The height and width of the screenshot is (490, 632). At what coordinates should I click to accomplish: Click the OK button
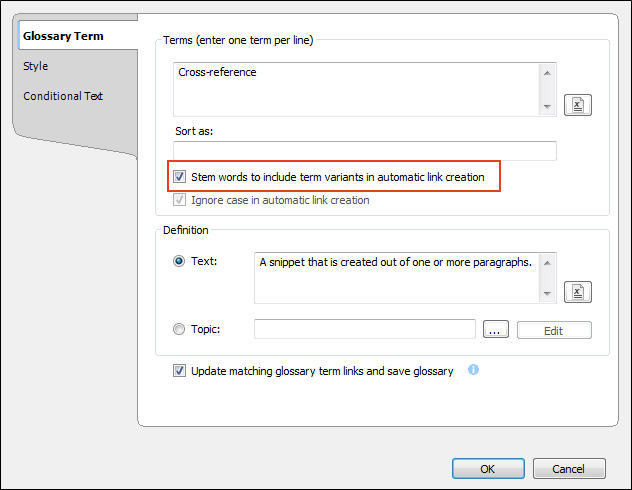(488, 469)
